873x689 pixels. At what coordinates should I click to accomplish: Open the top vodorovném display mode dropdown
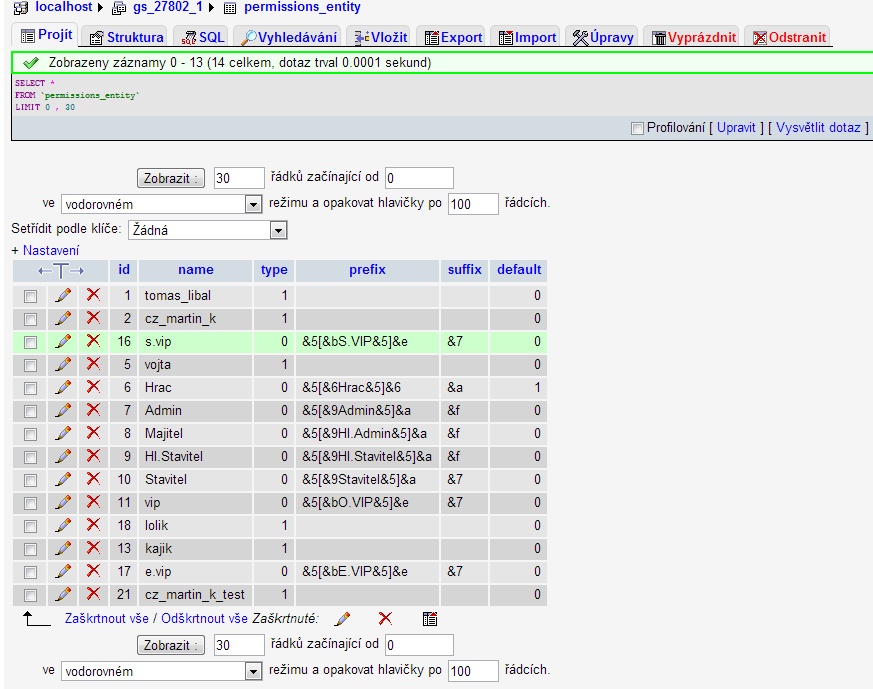(x=161, y=204)
